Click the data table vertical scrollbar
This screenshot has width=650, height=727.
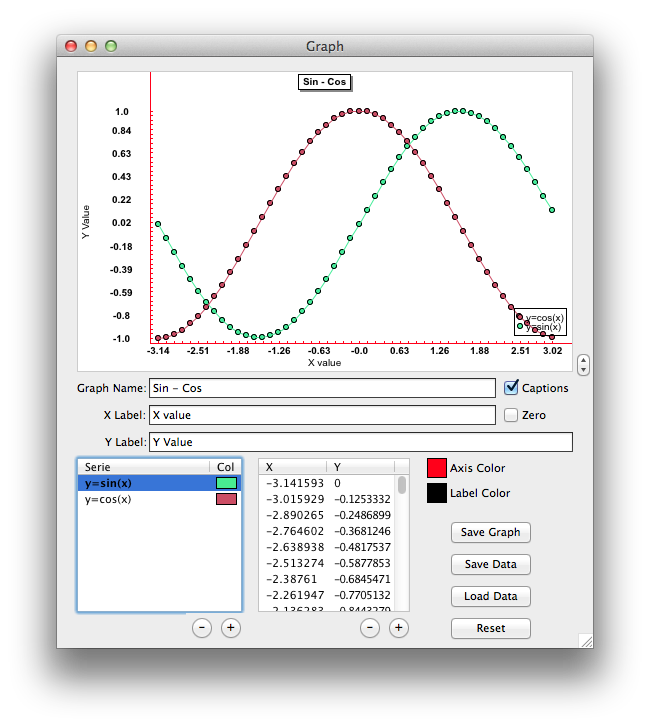(402, 542)
